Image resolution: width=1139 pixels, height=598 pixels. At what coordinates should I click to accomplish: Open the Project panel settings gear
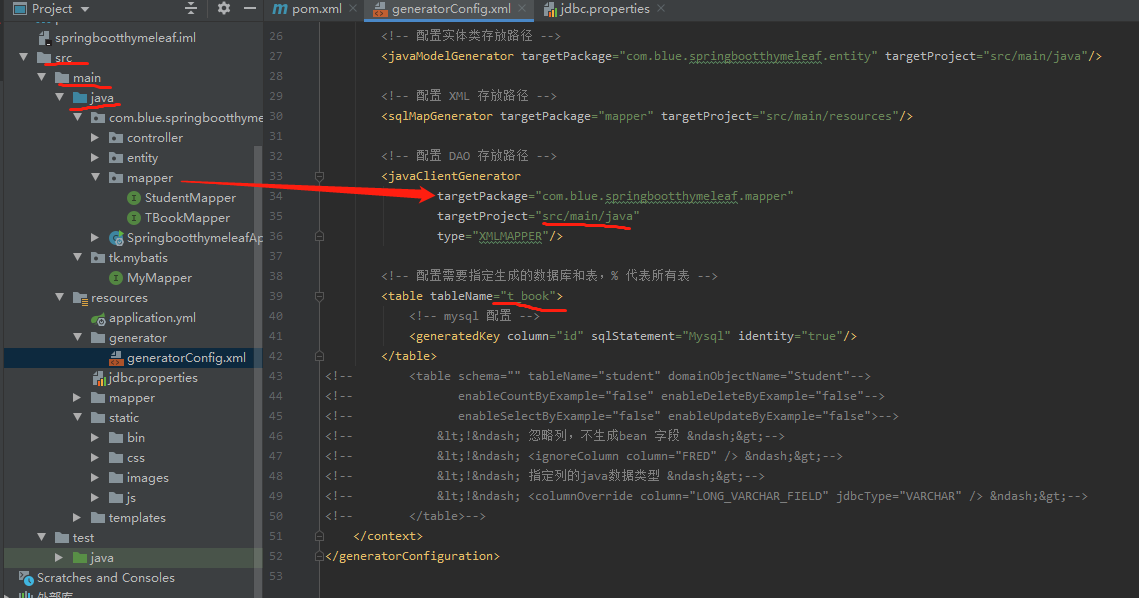click(224, 8)
